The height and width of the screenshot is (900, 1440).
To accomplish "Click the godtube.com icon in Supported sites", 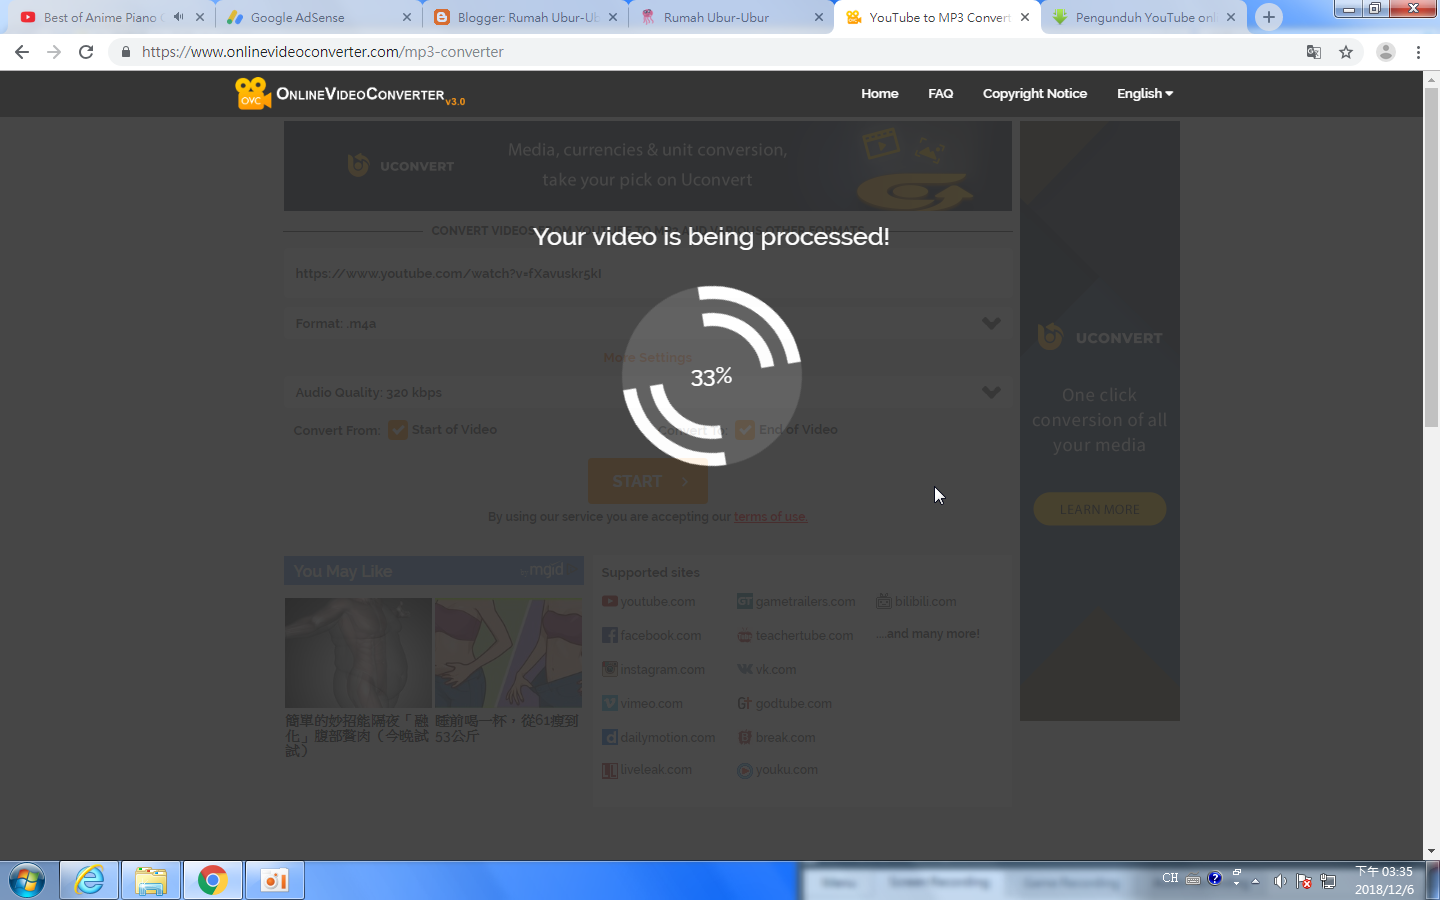I will tap(745, 703).
